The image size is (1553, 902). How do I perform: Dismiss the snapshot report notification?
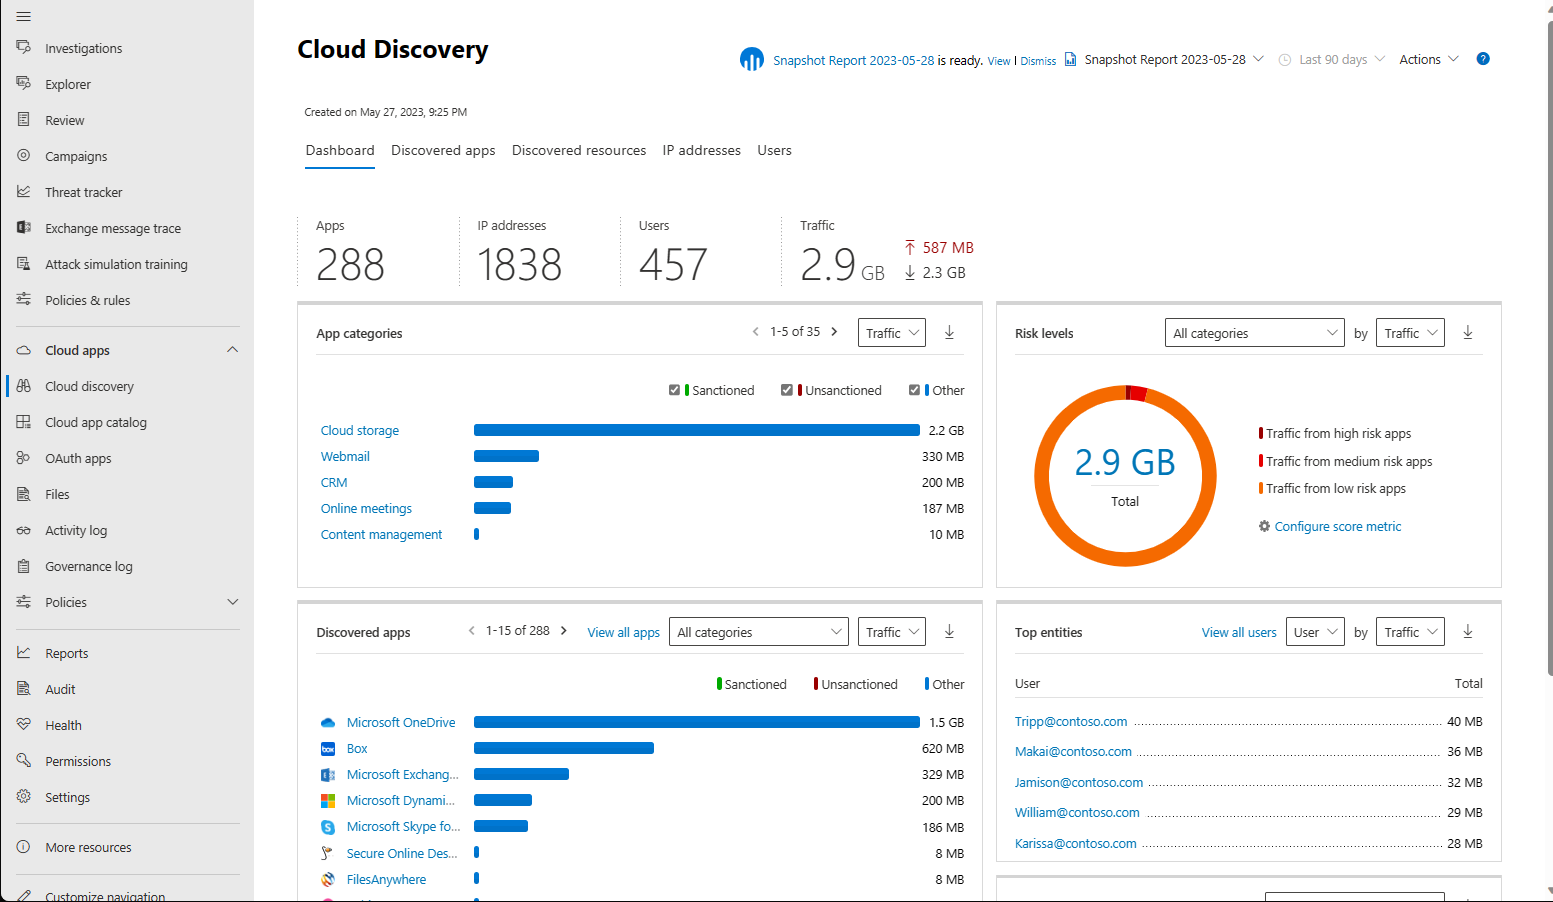pyautogui.click(x=1038, y=61)
